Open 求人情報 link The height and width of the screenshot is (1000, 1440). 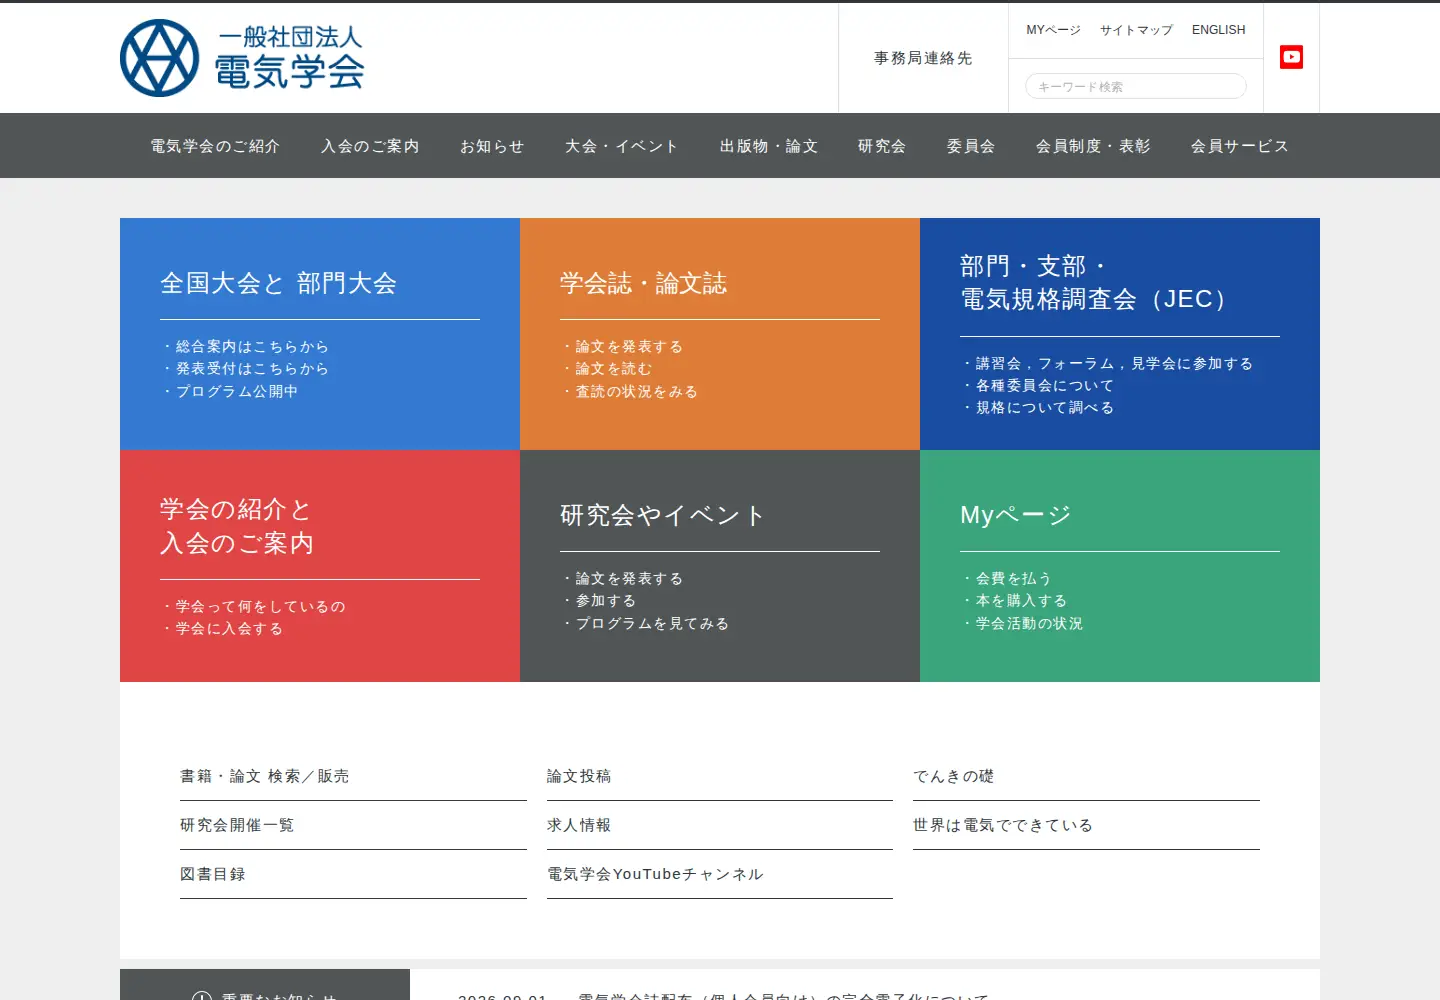[720, 825]
